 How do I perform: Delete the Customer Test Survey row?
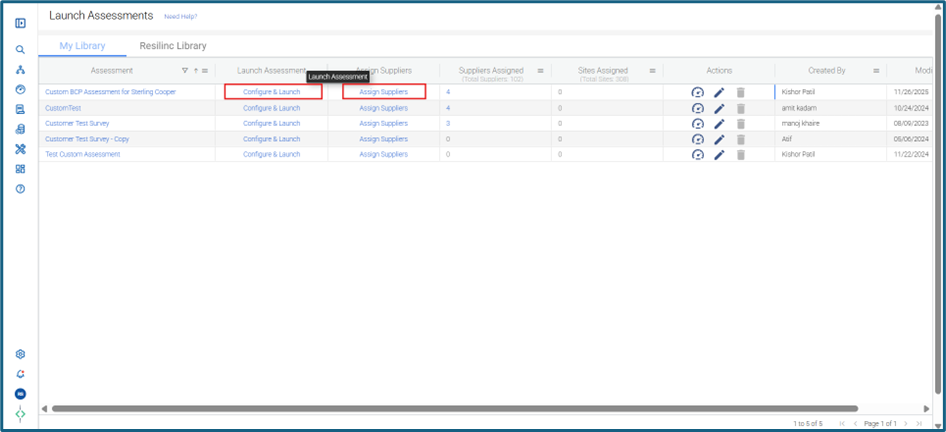click(x=741, y=124)
